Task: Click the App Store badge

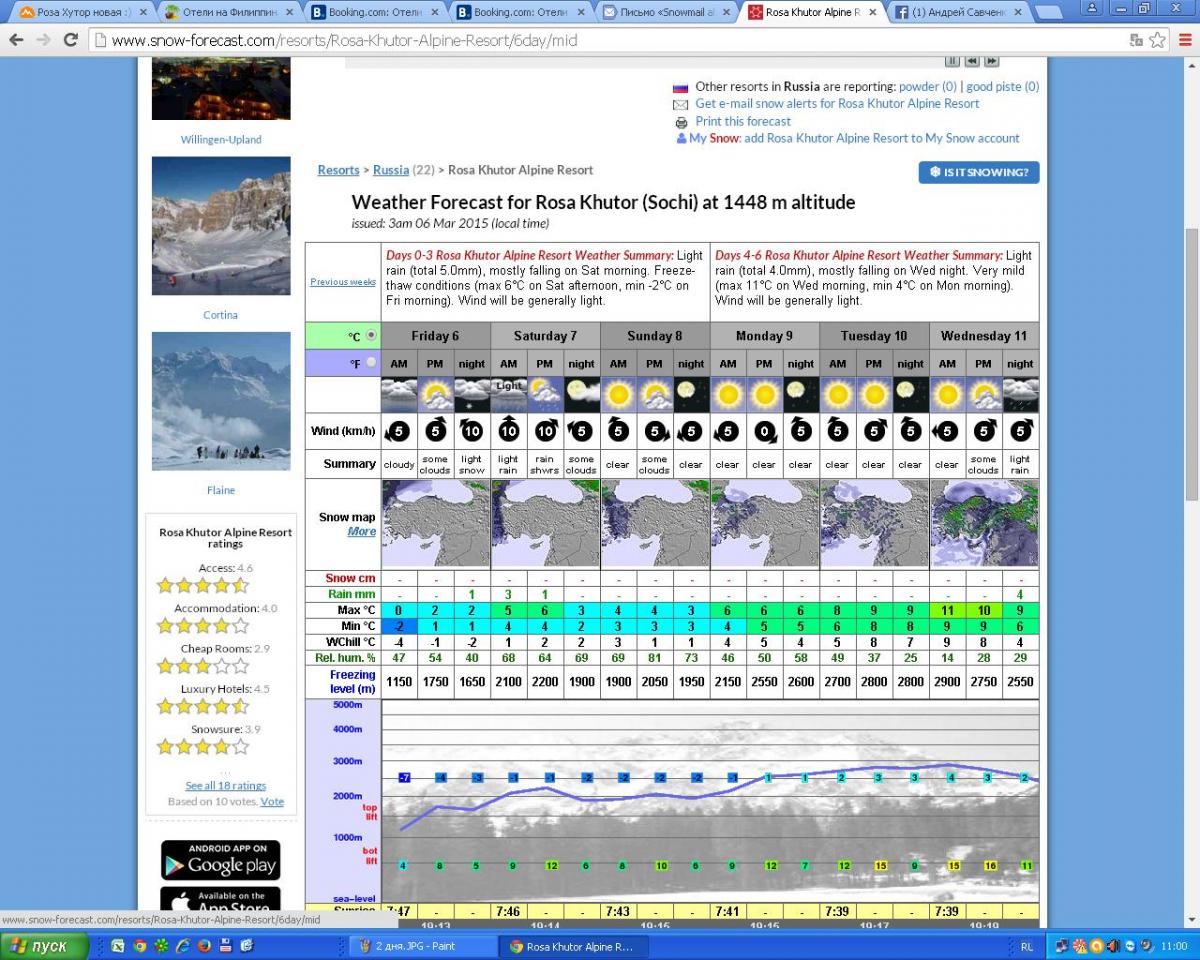Action: (x=220, y=899)
